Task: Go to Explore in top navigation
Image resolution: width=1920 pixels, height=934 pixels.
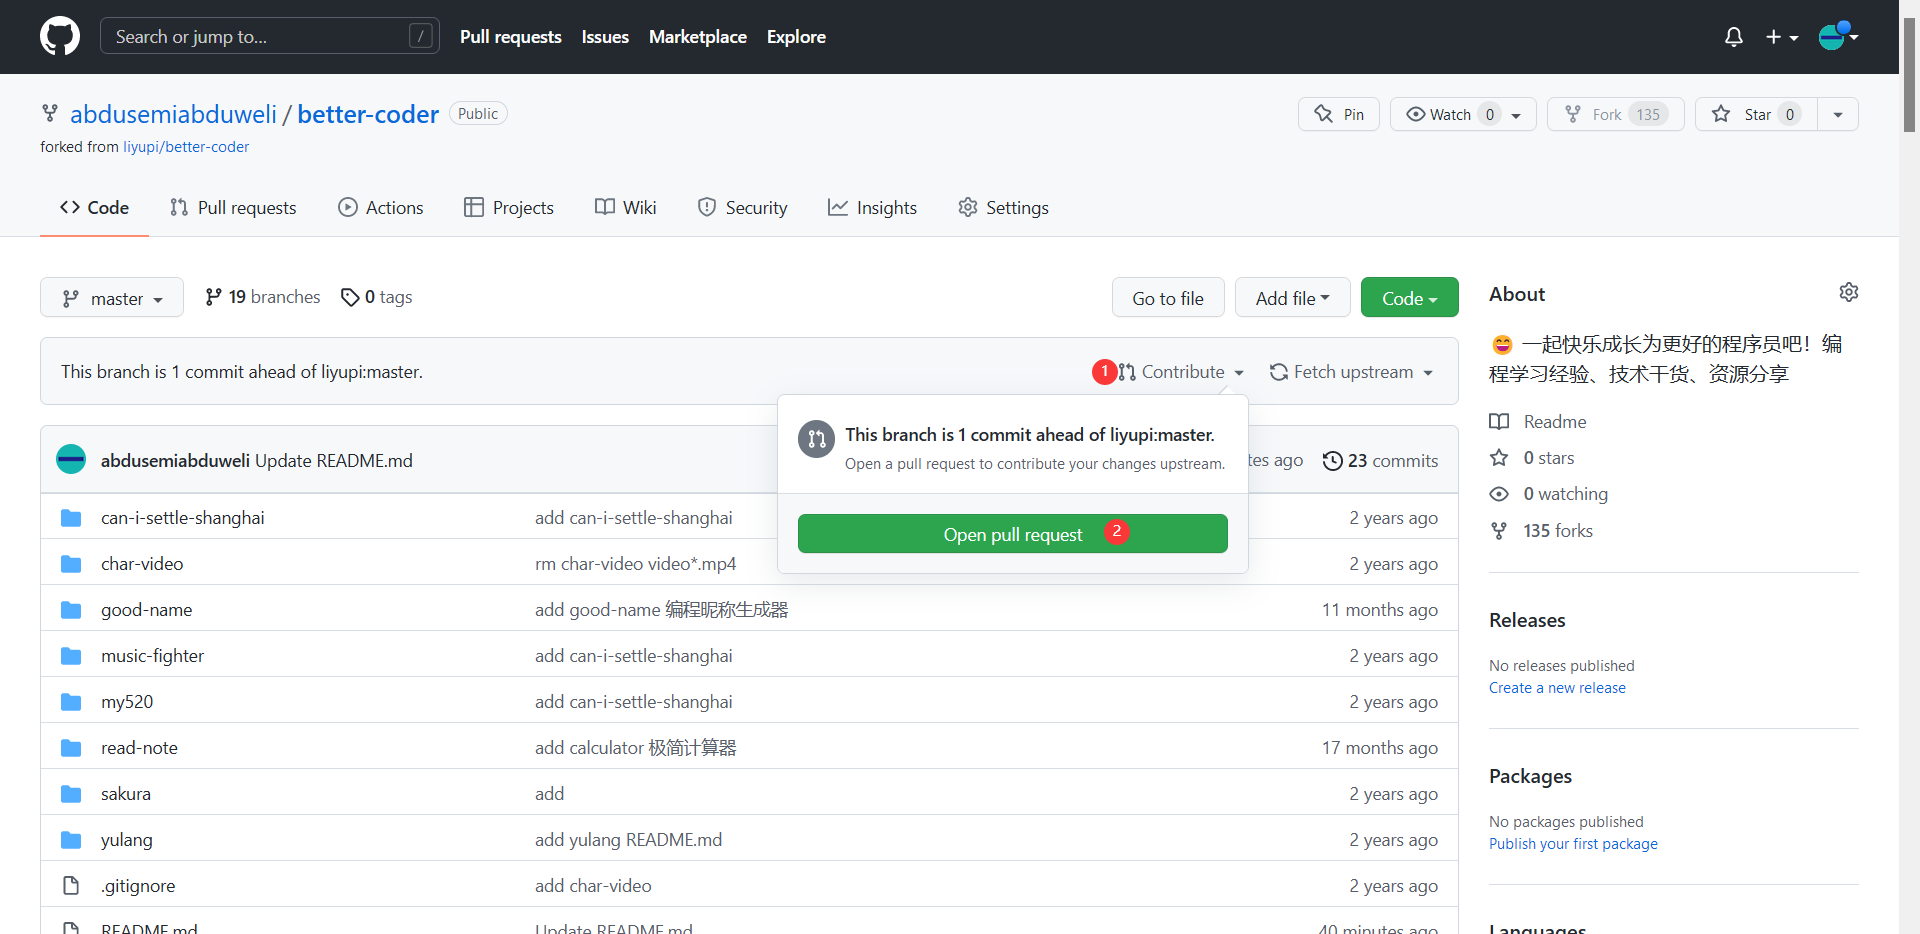Action: [796, 37]
